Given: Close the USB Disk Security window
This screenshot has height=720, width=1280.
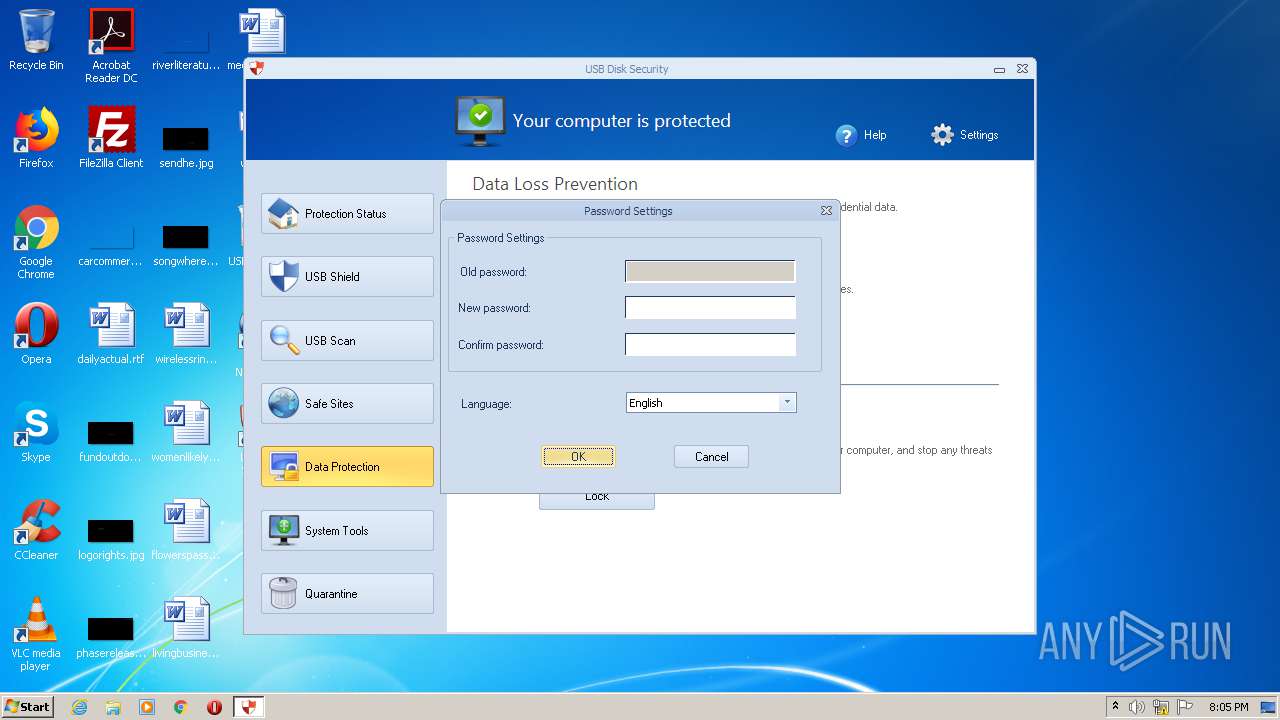Looking at the screenshot, I should 1022,69.
